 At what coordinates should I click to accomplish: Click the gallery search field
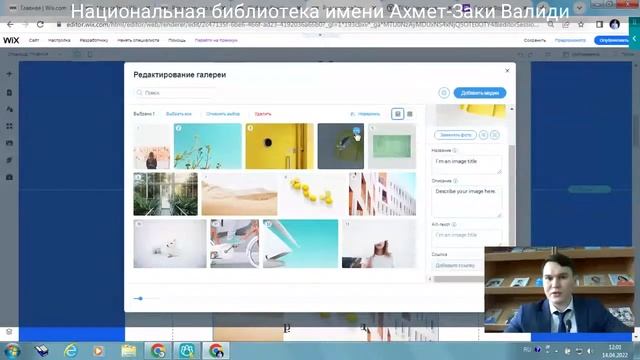tap(176, 93)
